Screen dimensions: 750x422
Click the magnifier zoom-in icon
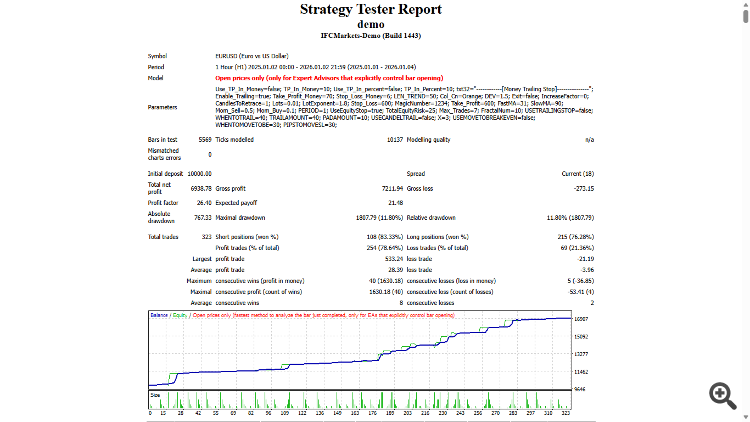723,396
